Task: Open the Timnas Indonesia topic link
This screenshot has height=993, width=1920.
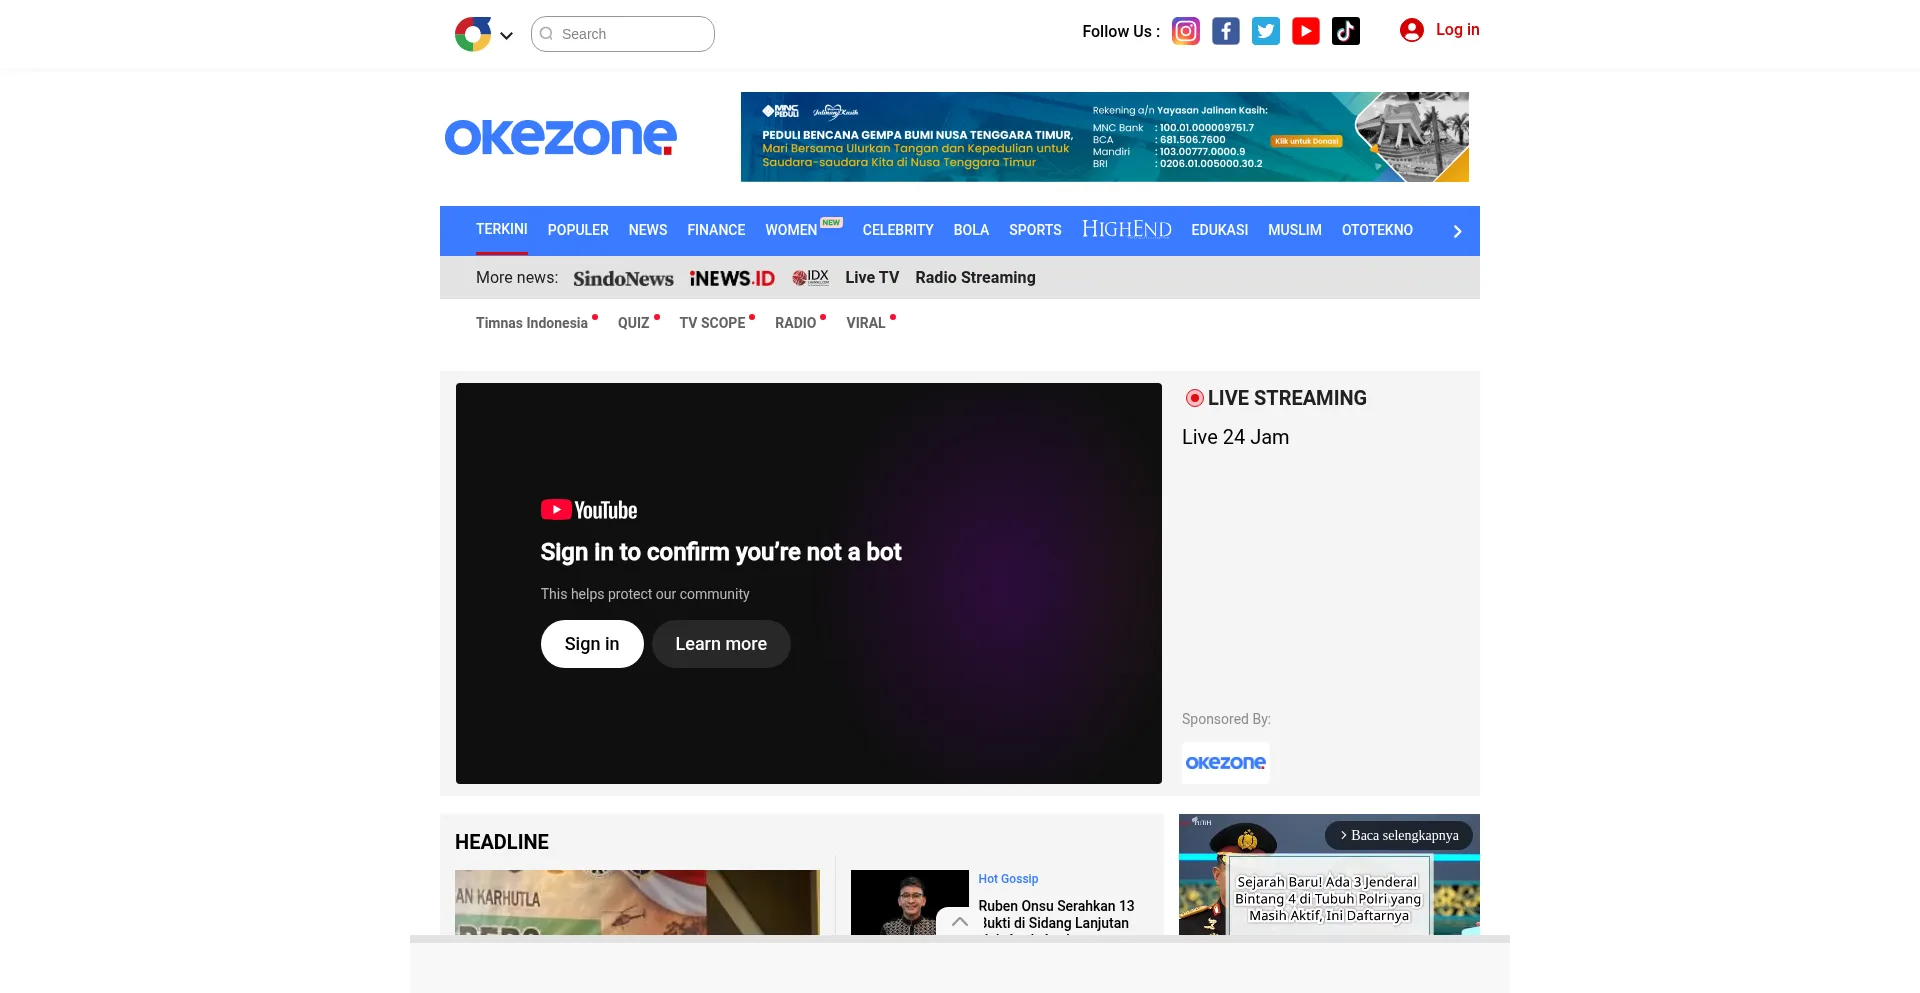Action: pyautogui.click(x=532, y=323)
